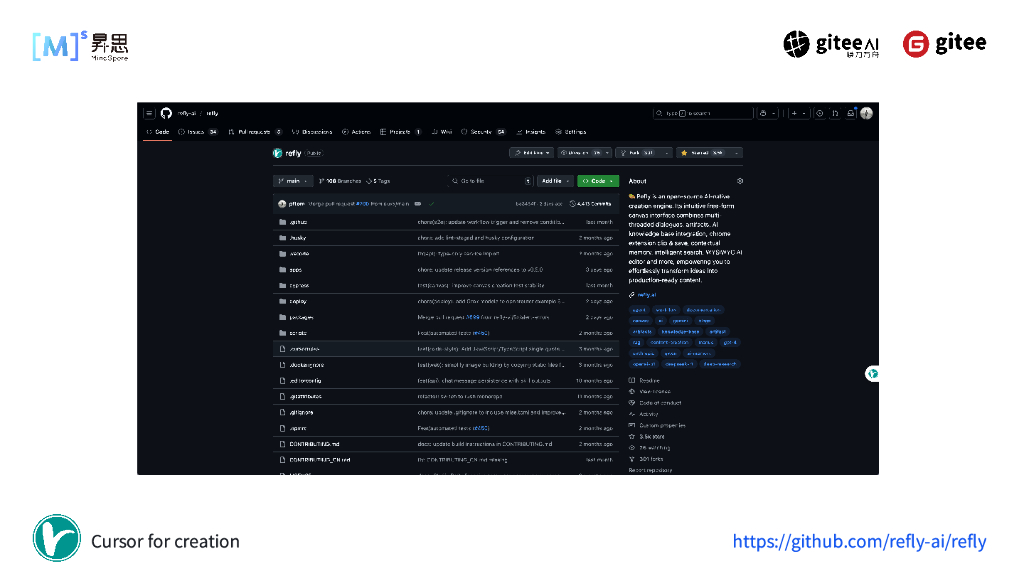Click the Fork button
The width and height of the screenshot is (1024, 576).
click(x=637, y=153)
